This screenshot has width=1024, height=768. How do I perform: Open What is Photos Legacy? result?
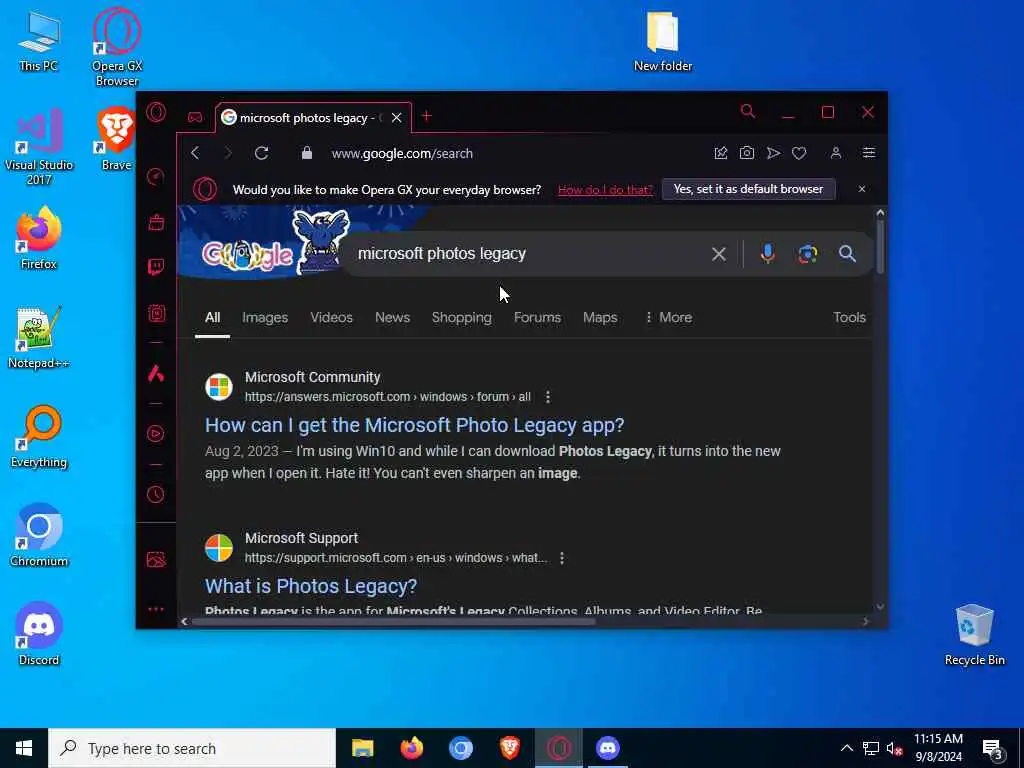(x=311, y=586)
